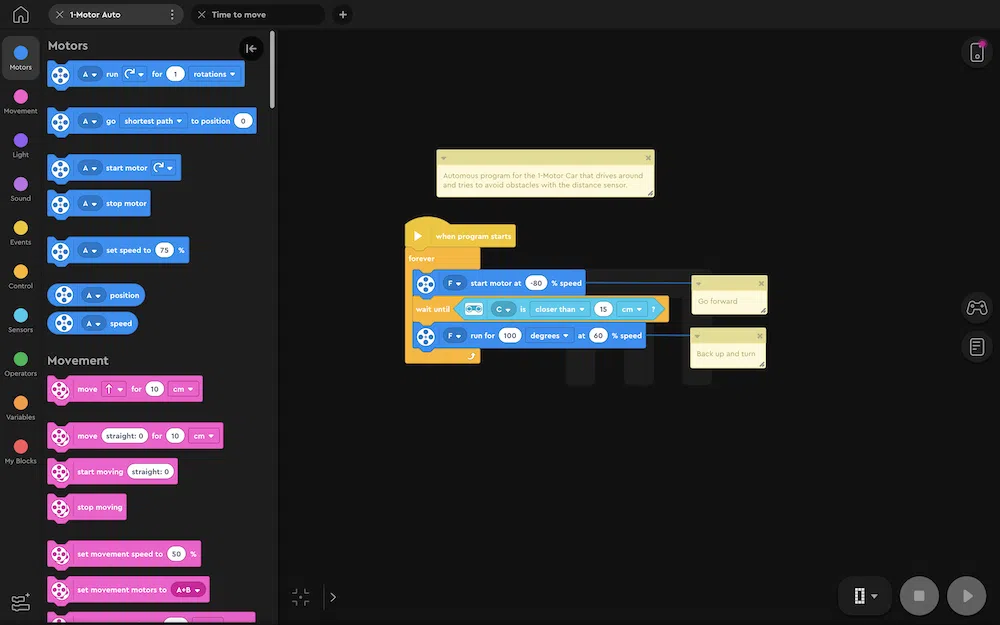This screenshot has height=625, width=1000.
Task: Open the 'degrees' unit dropdown
Action: [550, 336]
